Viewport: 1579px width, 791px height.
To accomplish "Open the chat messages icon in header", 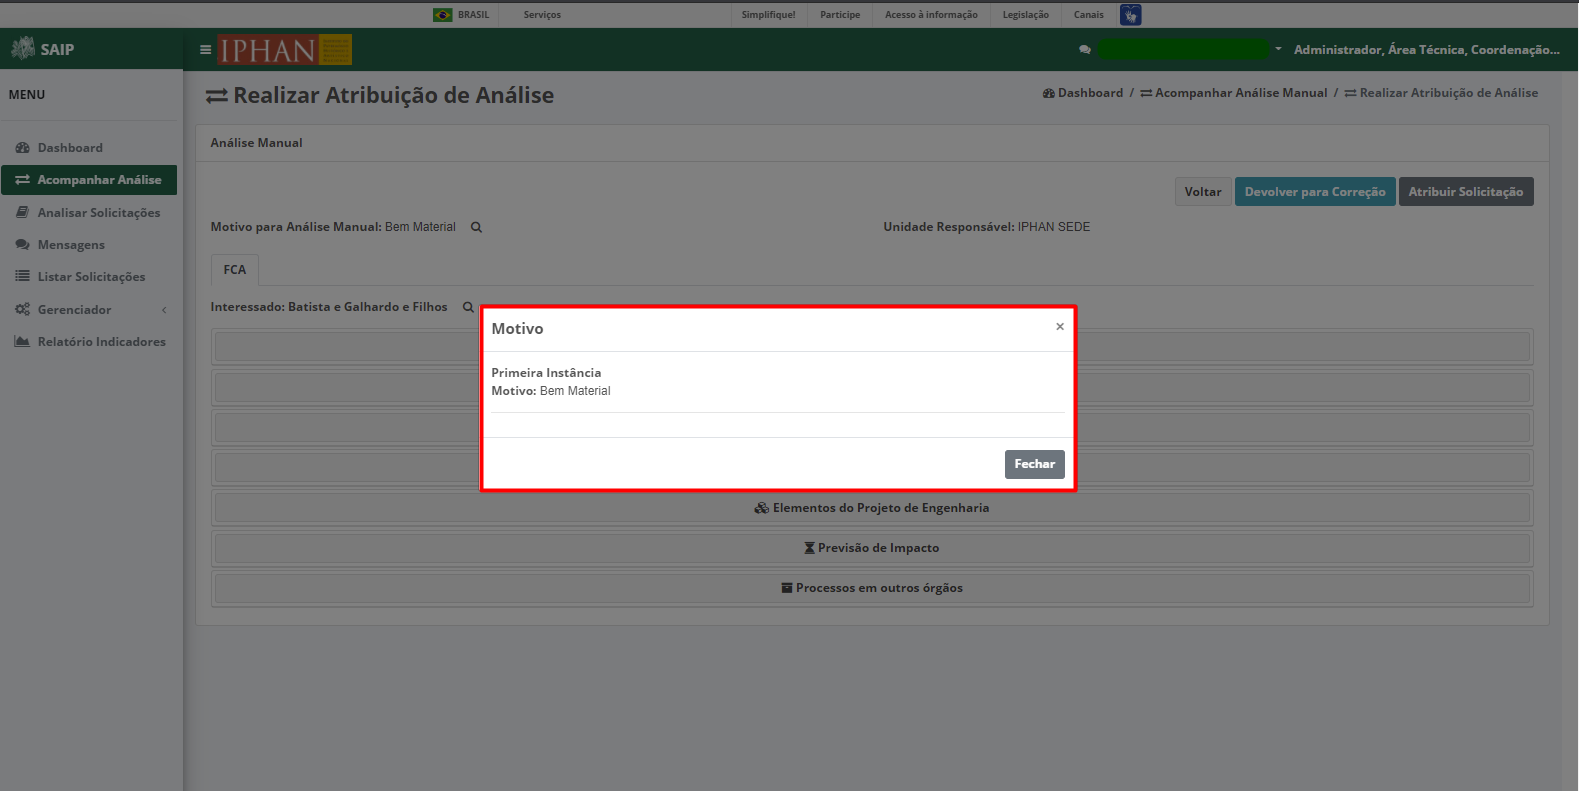I will (1085, 49).
